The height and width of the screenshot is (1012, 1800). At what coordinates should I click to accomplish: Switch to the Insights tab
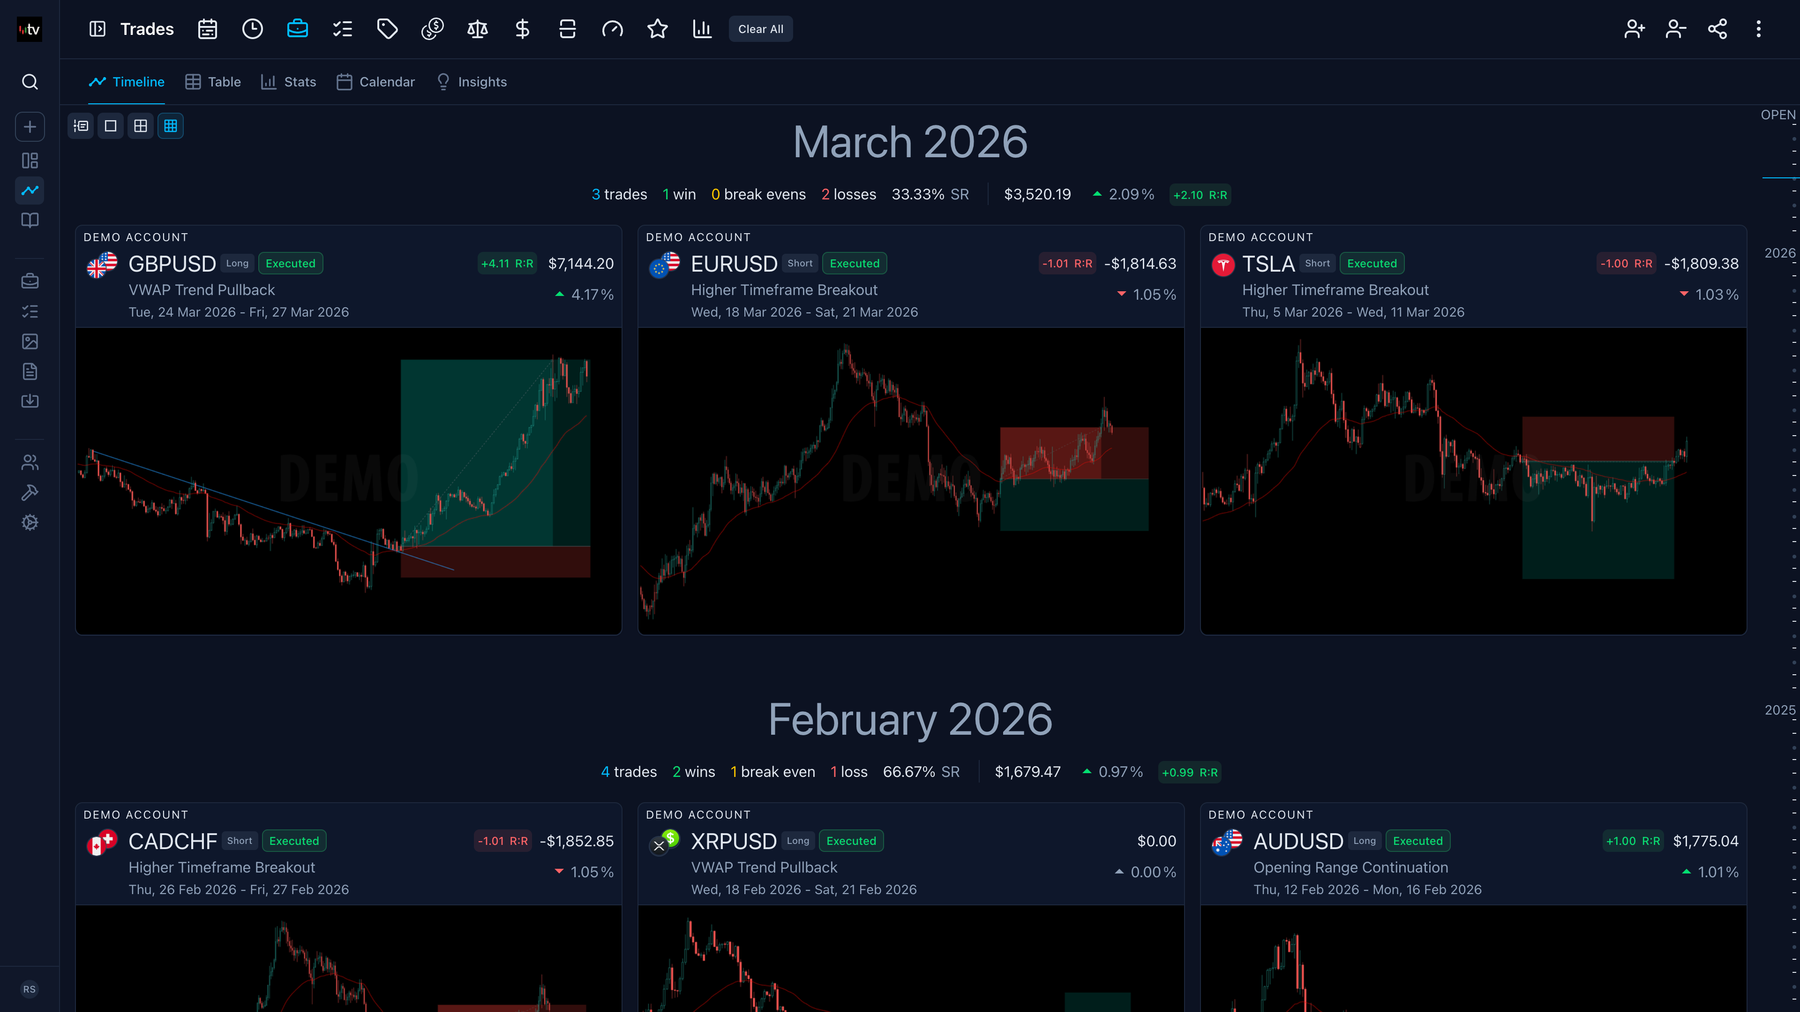(472, 82)
